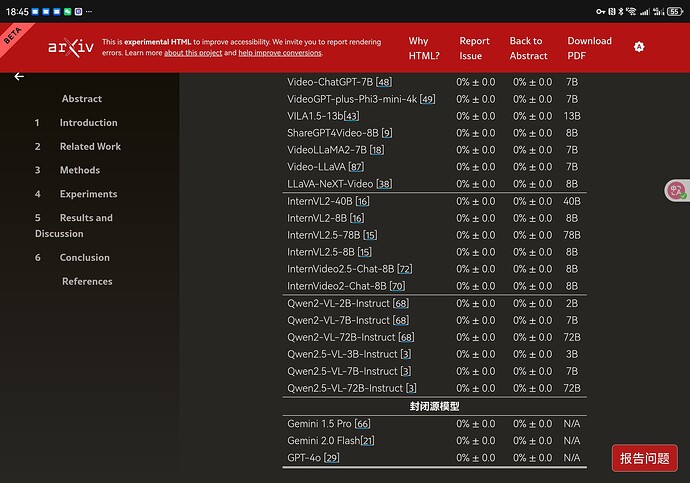Viewport: 690px width, 483px height.
Task: Jump to 6 Conclusion section
Action: (72, 257)
